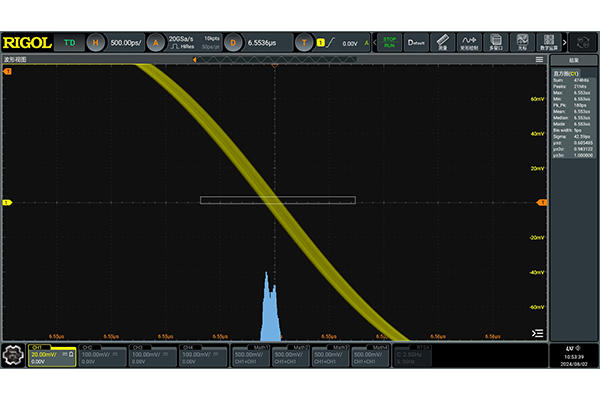Open acquisition settings (A) icon
600x400 pixels.
(x=155, y=43)
